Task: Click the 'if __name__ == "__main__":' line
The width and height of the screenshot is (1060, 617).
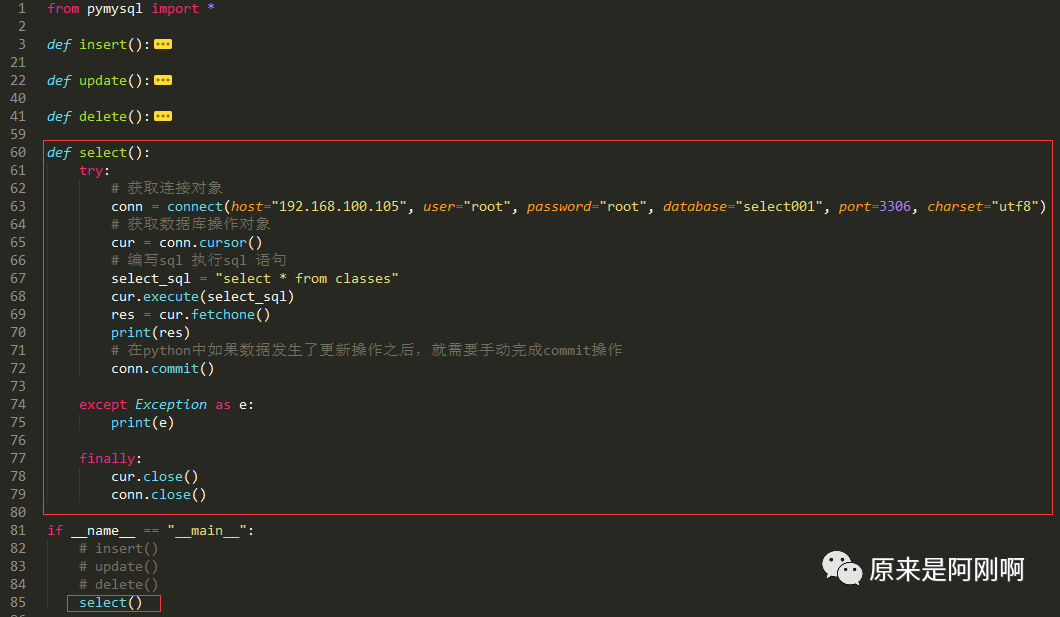Action: coord(151,530)
